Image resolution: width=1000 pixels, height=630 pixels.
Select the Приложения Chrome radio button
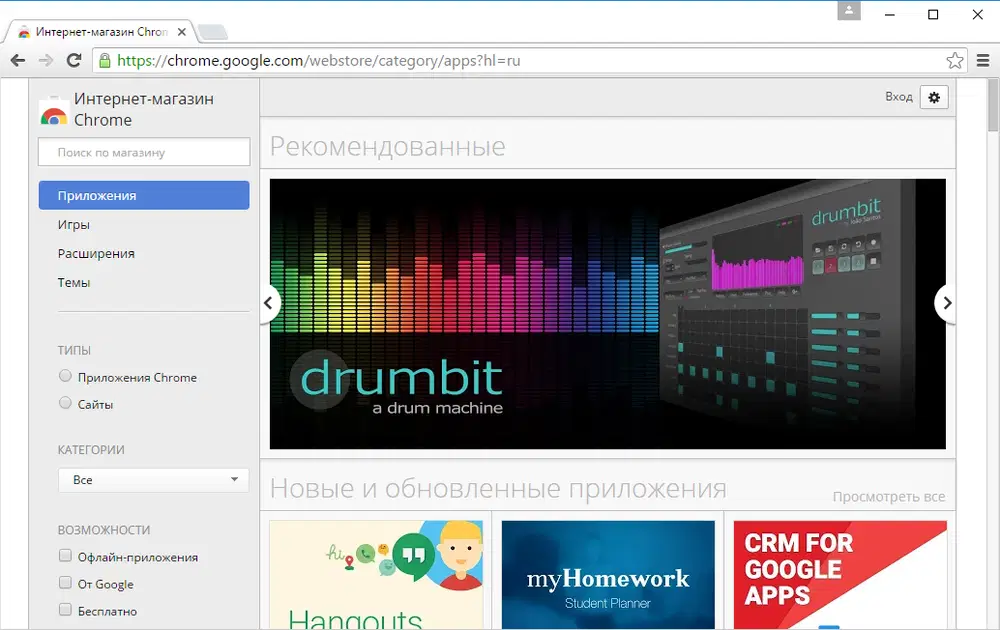coord(65,376)
